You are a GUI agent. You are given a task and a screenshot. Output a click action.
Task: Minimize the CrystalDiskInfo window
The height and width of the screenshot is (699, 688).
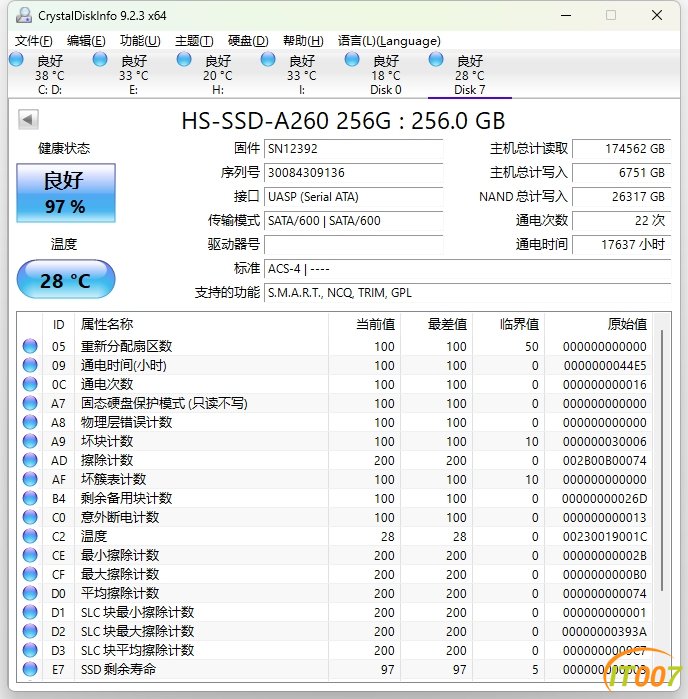tap(566, 16)
